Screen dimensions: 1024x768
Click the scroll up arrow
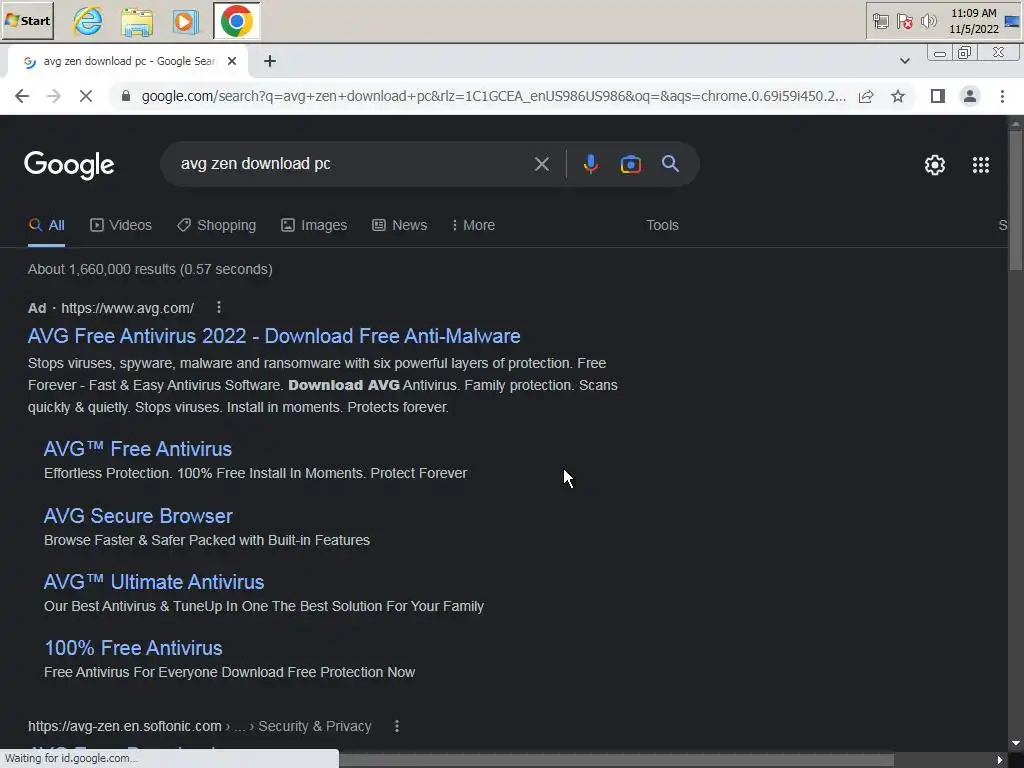pos(1016,123)
